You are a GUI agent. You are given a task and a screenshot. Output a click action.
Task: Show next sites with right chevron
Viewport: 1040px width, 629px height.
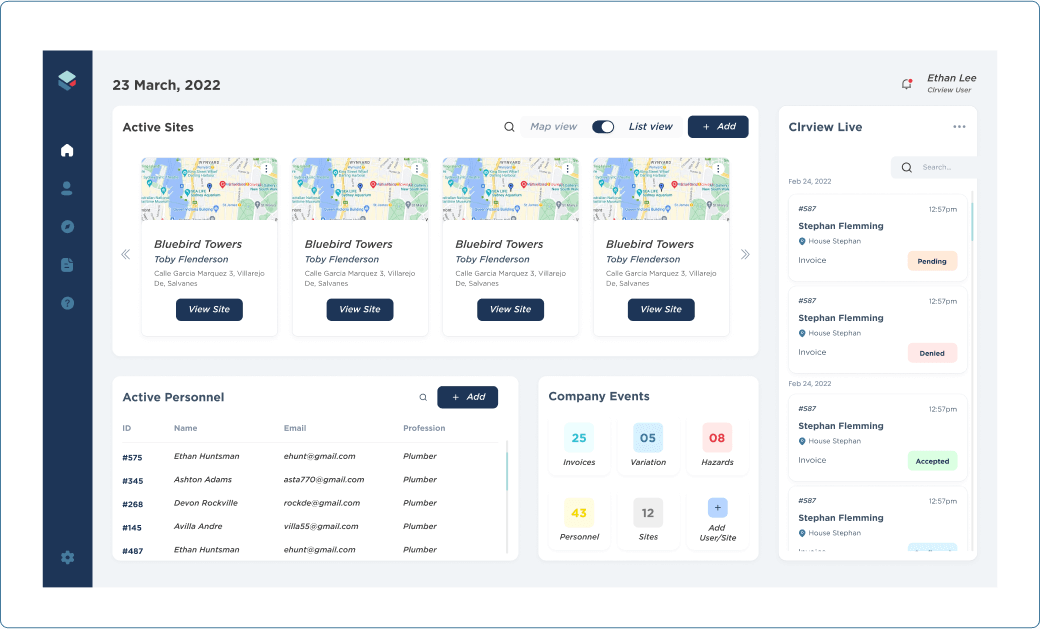tap(745, 254)
